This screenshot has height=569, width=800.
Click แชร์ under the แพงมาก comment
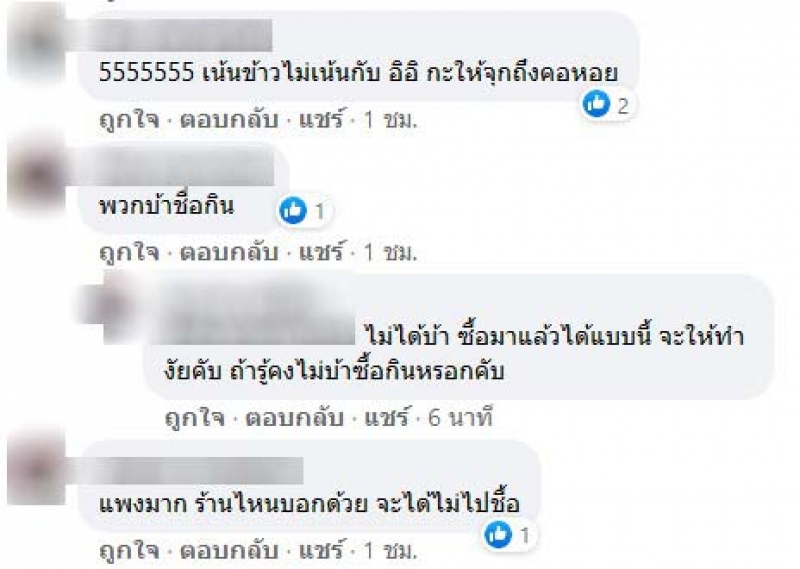(x=321, y=550)
